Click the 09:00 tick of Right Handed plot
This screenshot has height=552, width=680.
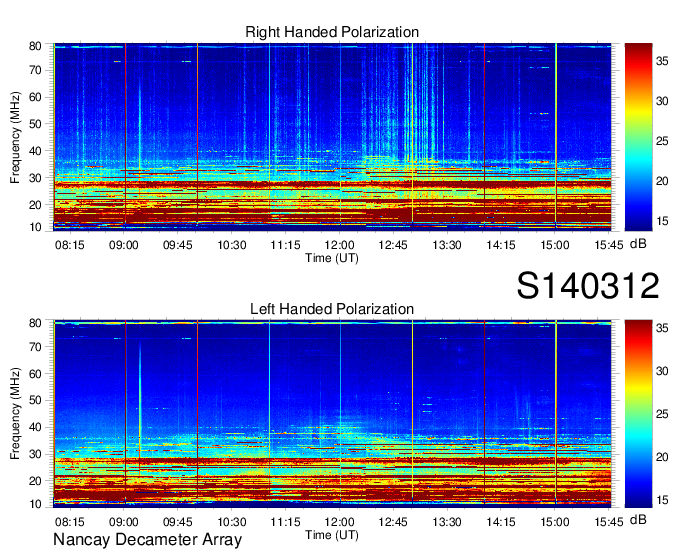[124, 245]
